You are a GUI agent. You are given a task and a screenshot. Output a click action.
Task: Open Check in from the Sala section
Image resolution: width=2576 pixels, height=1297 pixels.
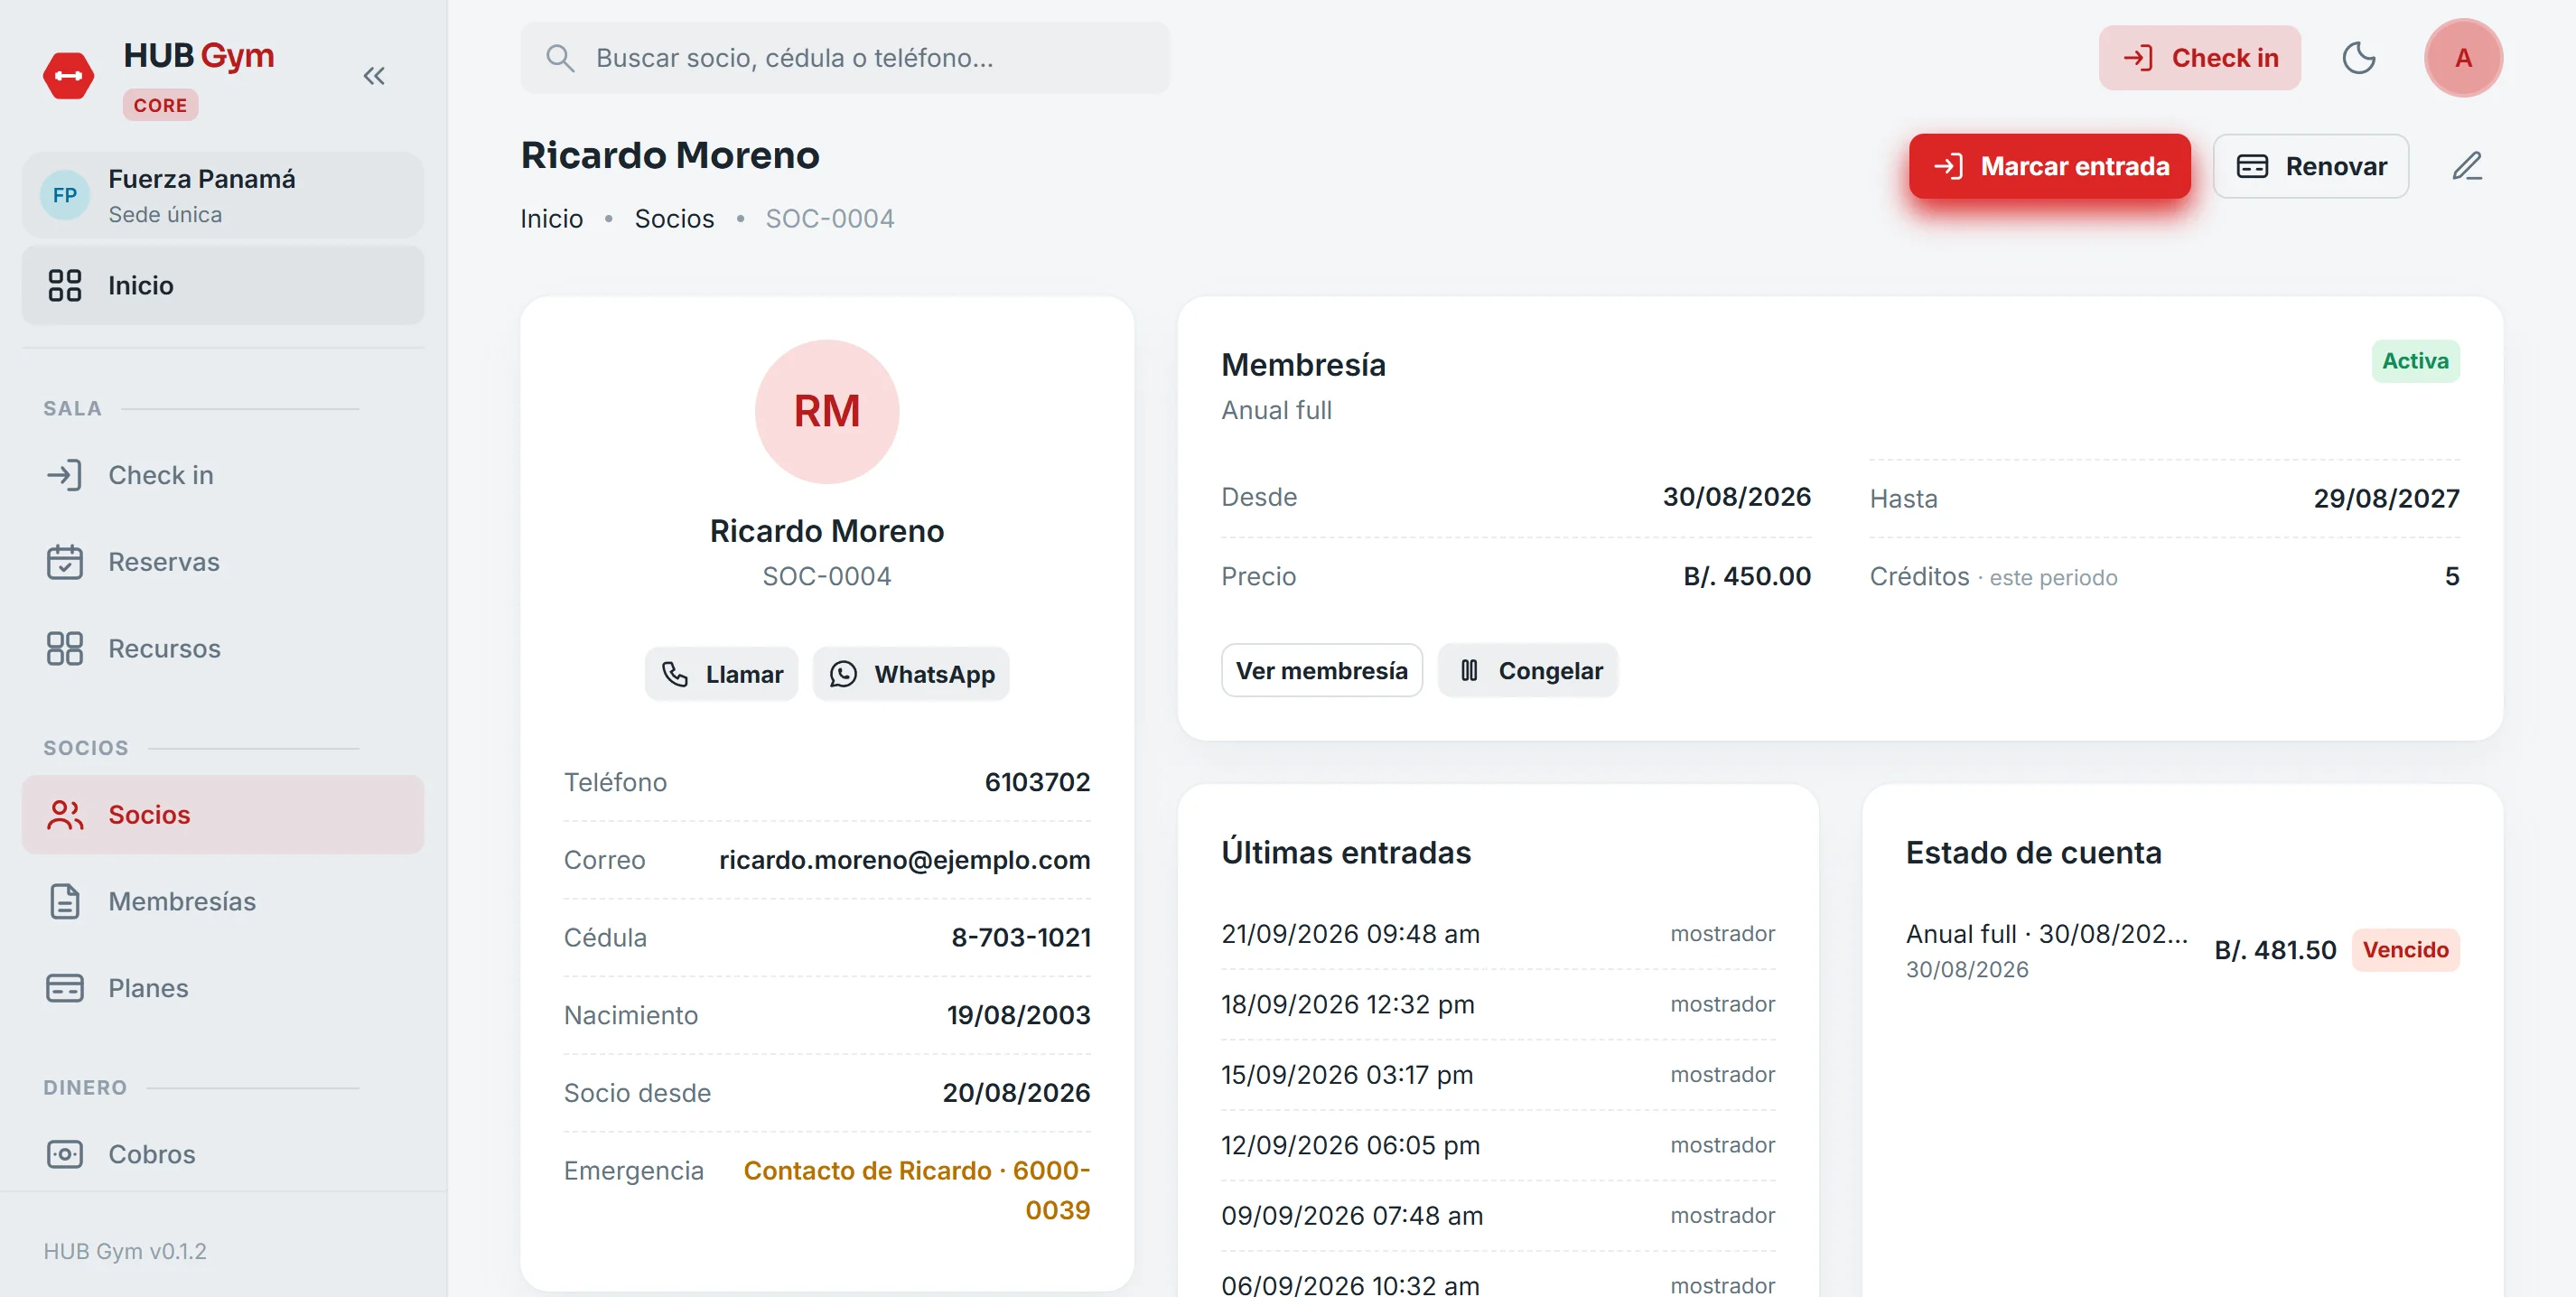(x=223, y=475)
